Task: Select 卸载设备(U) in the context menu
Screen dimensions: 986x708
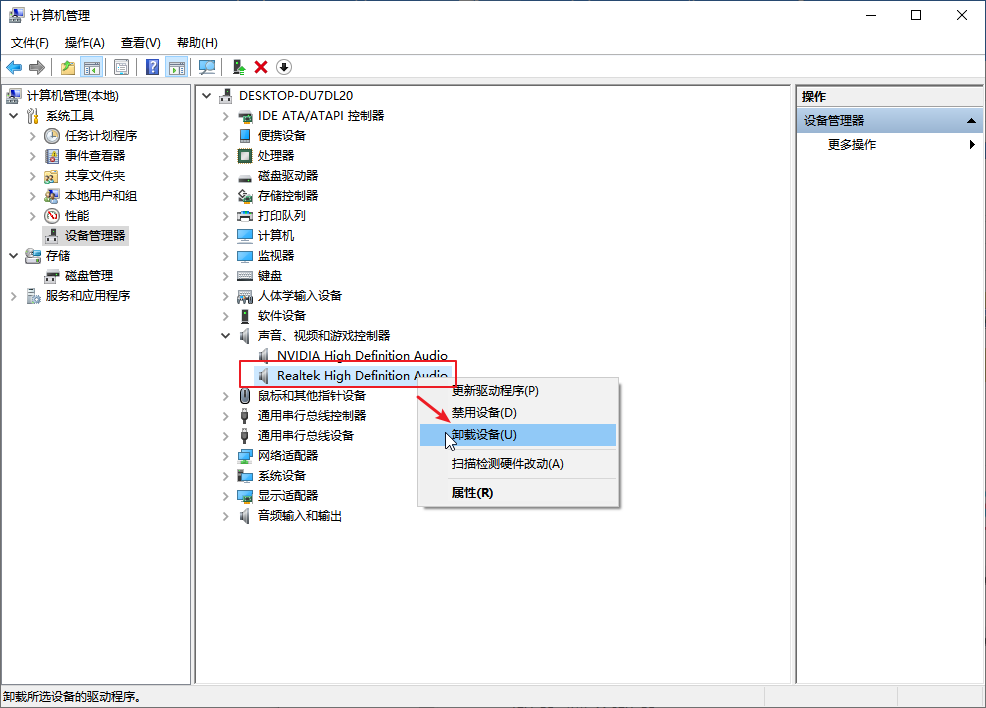Action: coord(485,435)
